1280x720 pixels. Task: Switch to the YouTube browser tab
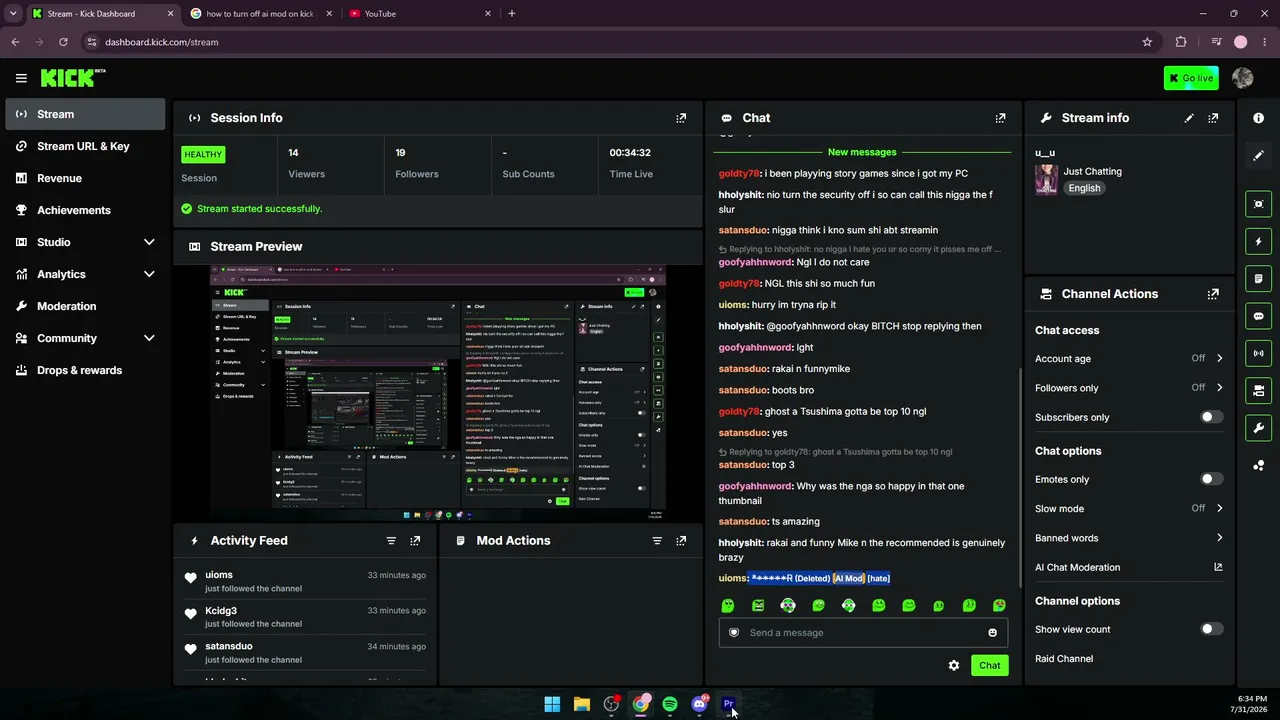coord(420,14)
